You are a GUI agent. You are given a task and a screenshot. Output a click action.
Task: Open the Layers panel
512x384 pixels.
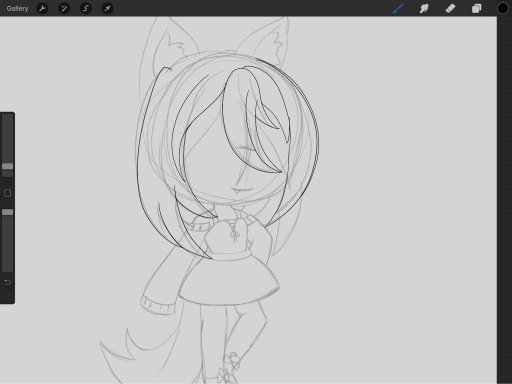476,8
